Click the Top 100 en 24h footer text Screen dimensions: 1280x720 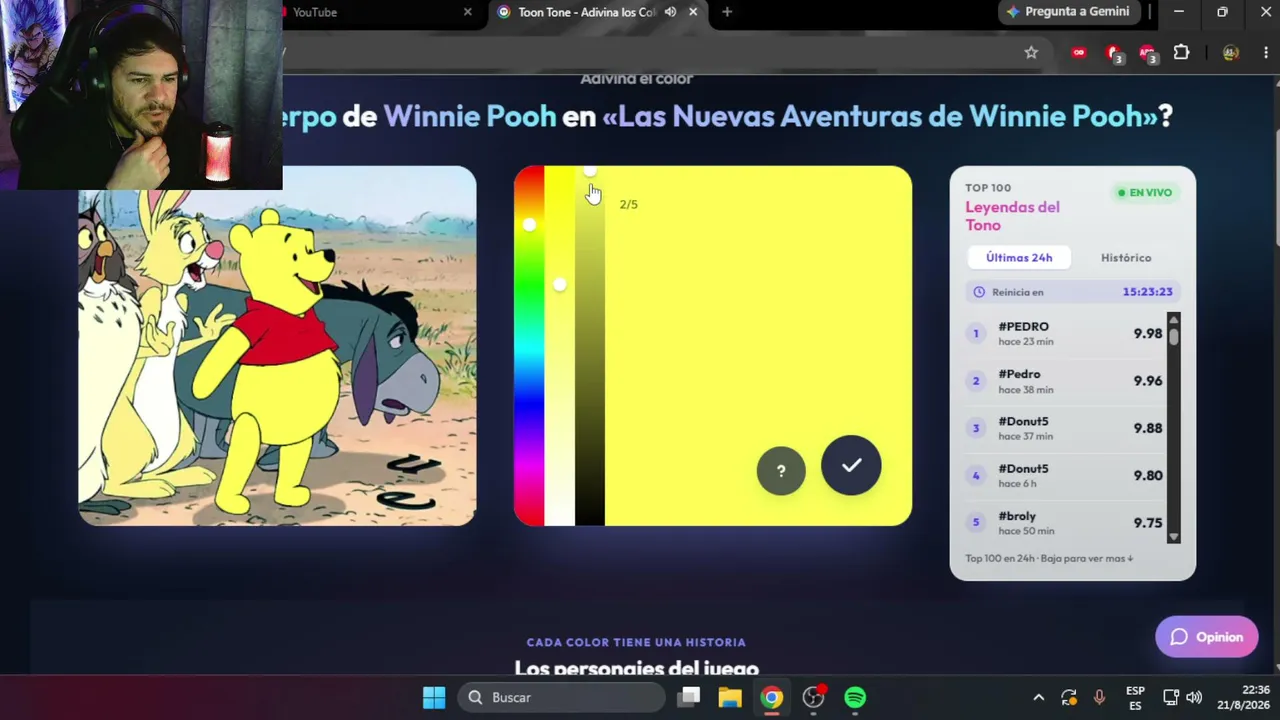tap(1049, 558)
